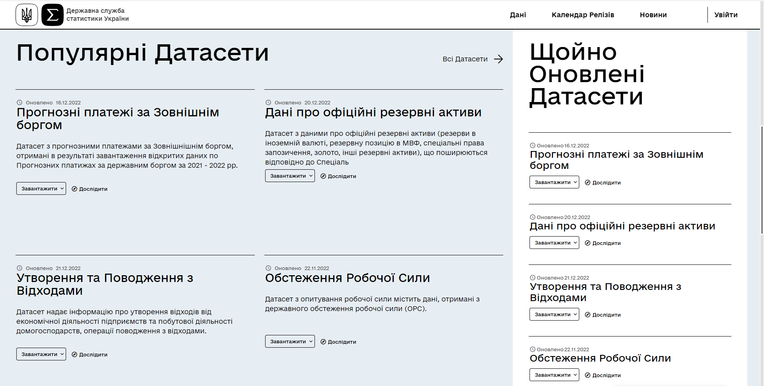Open popular dataset Обстеження Робочої Сили
The image size is (764, 386).
tap(347, 278)
